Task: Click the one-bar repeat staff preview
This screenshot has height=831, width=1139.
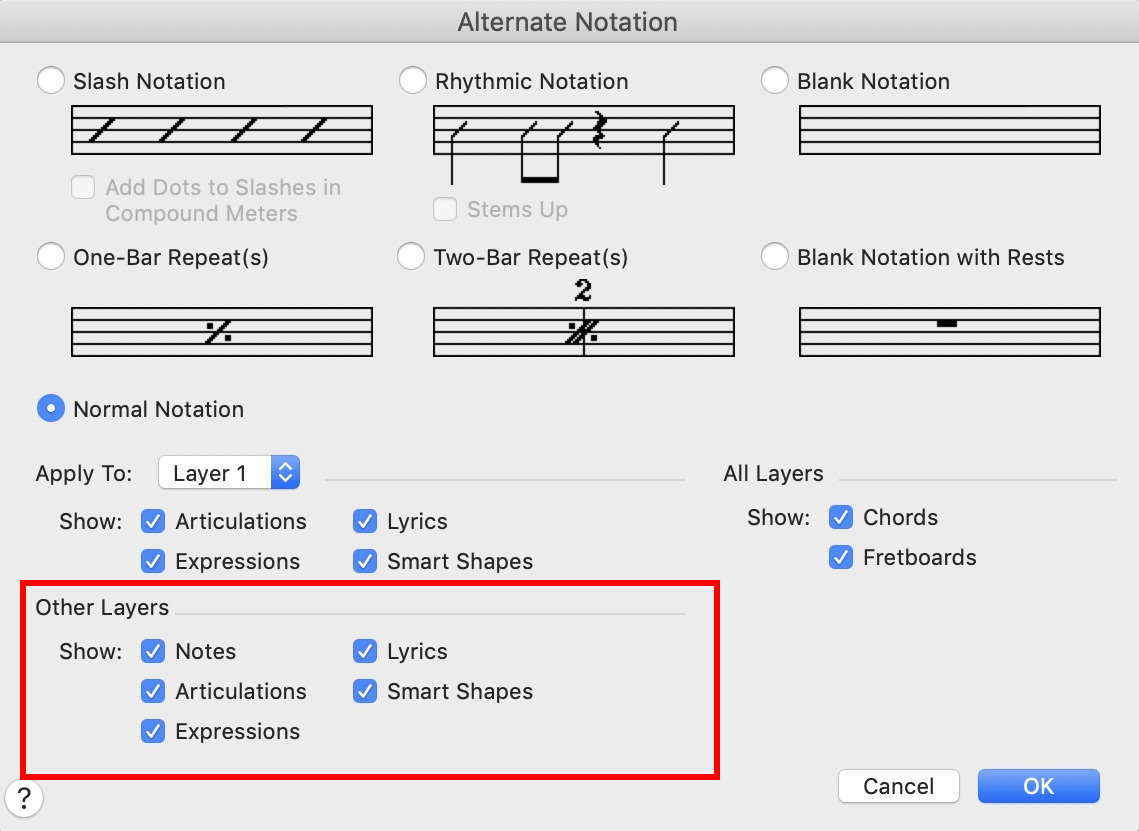Action: click(222, 332)
